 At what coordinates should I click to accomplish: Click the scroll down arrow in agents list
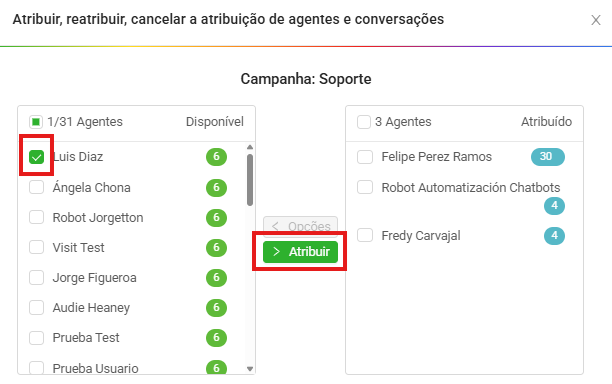tap(250, 369)
